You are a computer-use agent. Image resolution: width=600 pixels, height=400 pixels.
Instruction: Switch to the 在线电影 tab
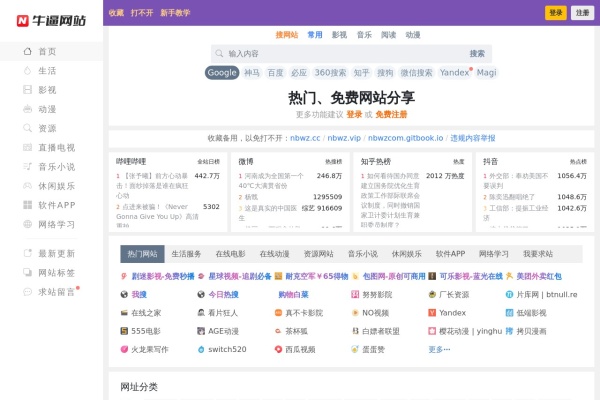point(230,254)
